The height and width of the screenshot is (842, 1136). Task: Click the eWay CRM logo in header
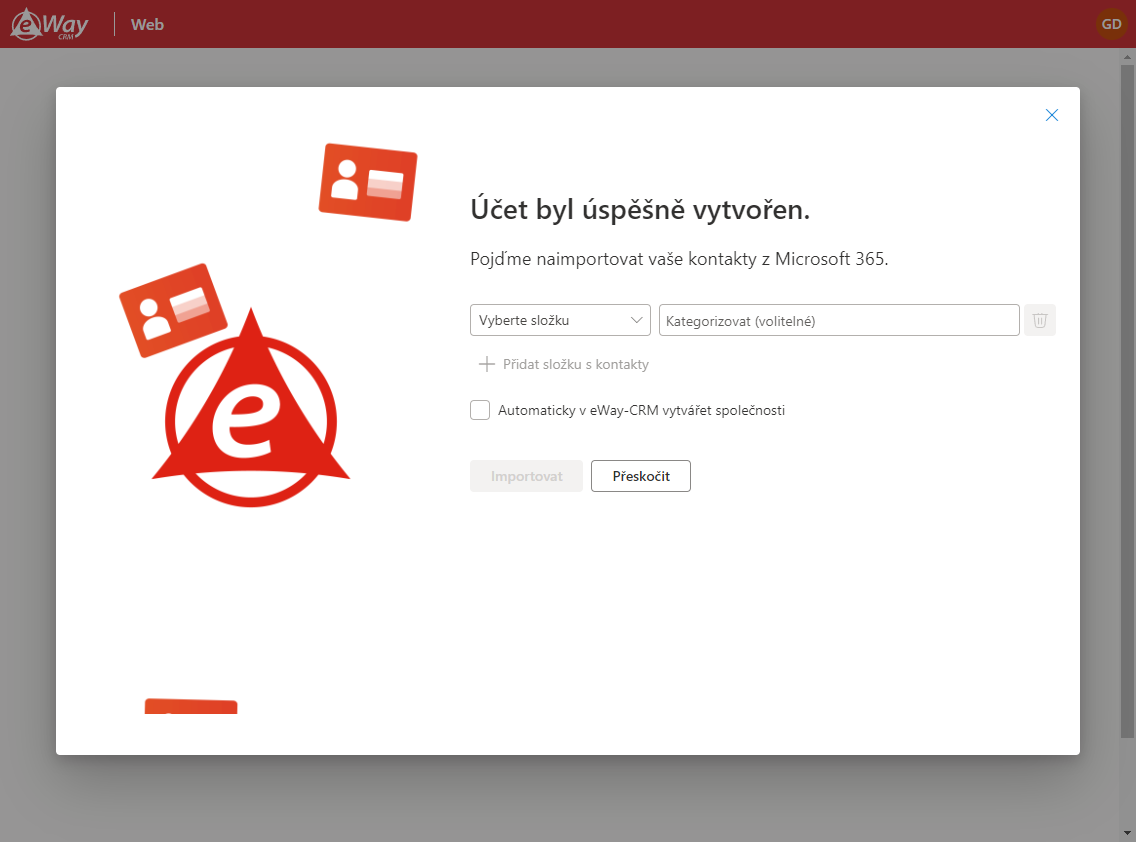[x=49, y=24]
